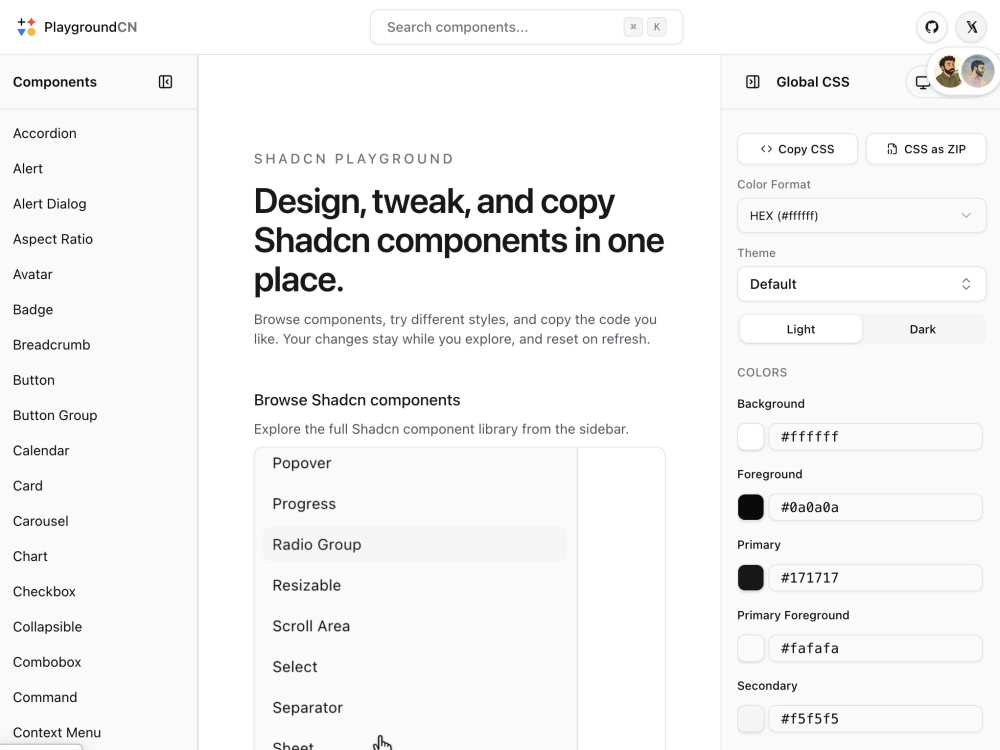Open the GitHub link icon
Image resolution: width=1000 pixels, height=750 pixels.
pyautogui.click(x=932, y=27)
